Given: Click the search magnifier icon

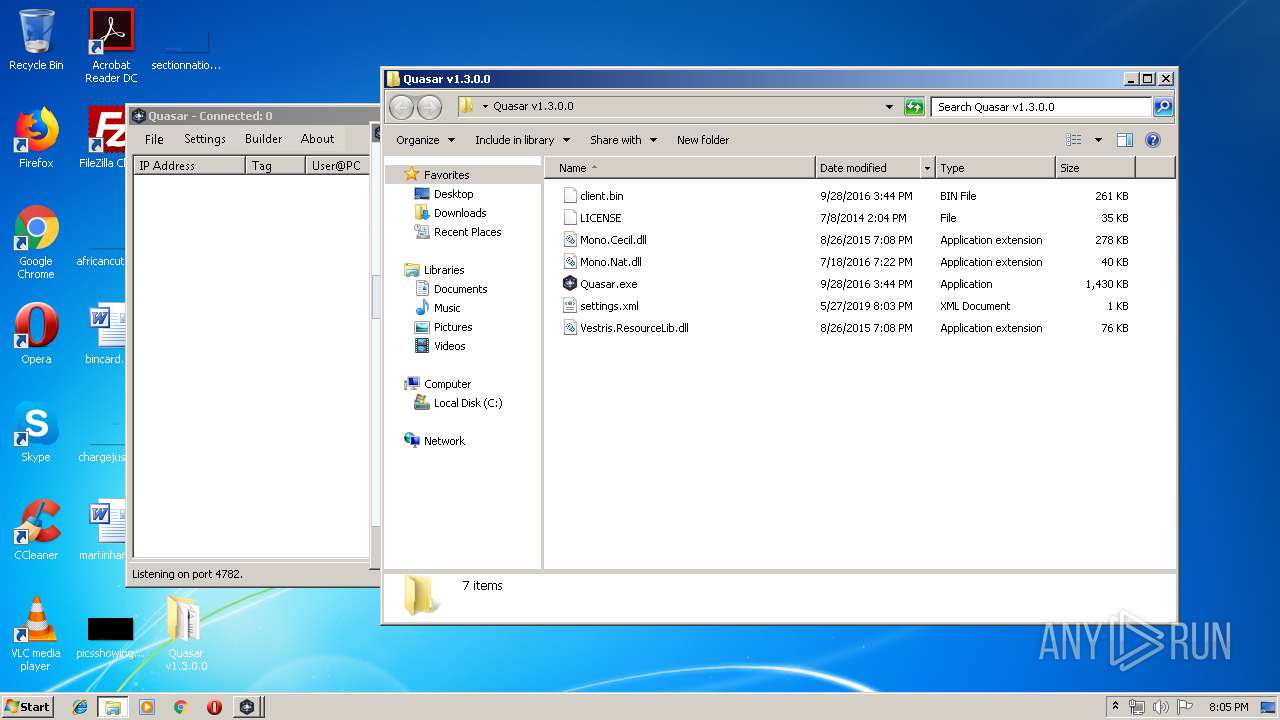Looking at the screenshot, I should click(1162, 107).
